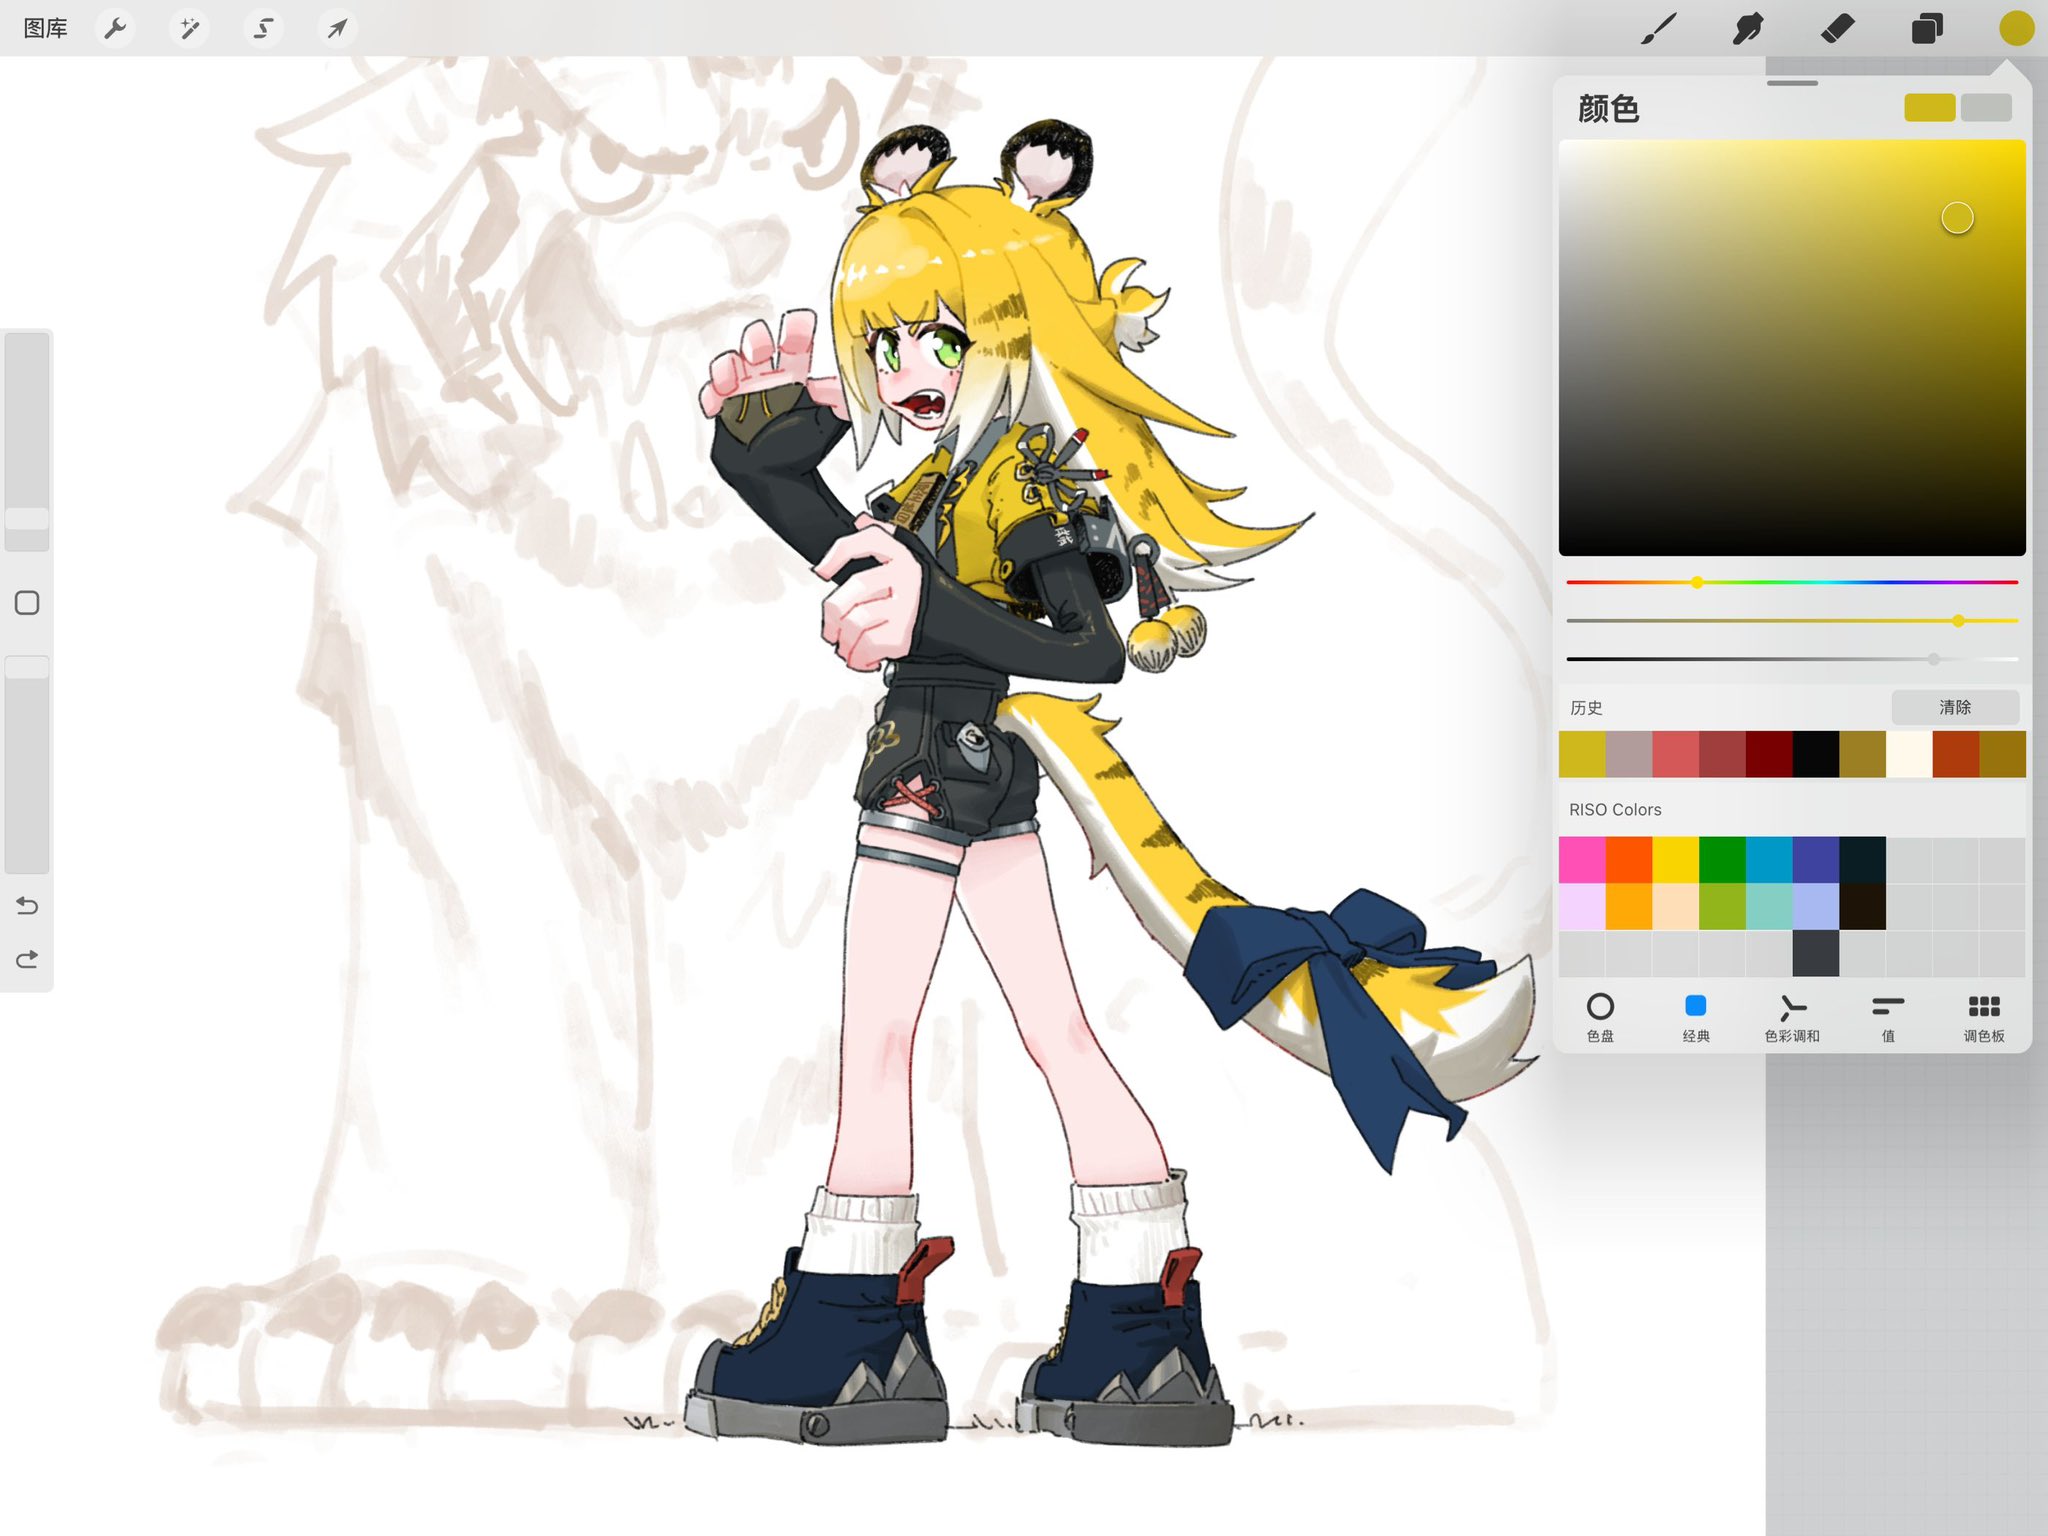Redo with the sidebar redo arrow
This screenshot has height=1536, width=2048.
click(x=27, y=960)
